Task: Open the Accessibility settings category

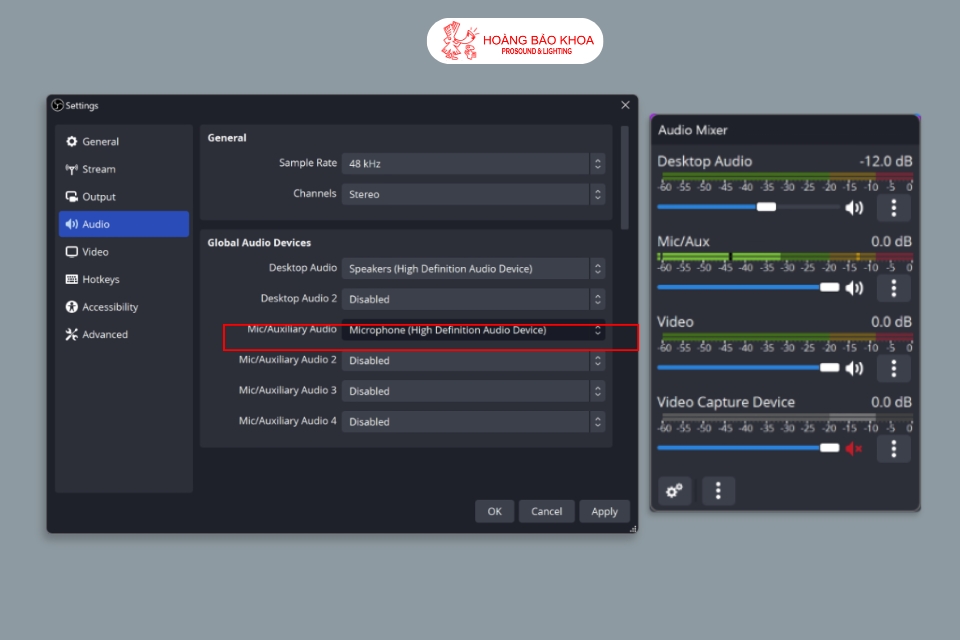Action: 124,307
